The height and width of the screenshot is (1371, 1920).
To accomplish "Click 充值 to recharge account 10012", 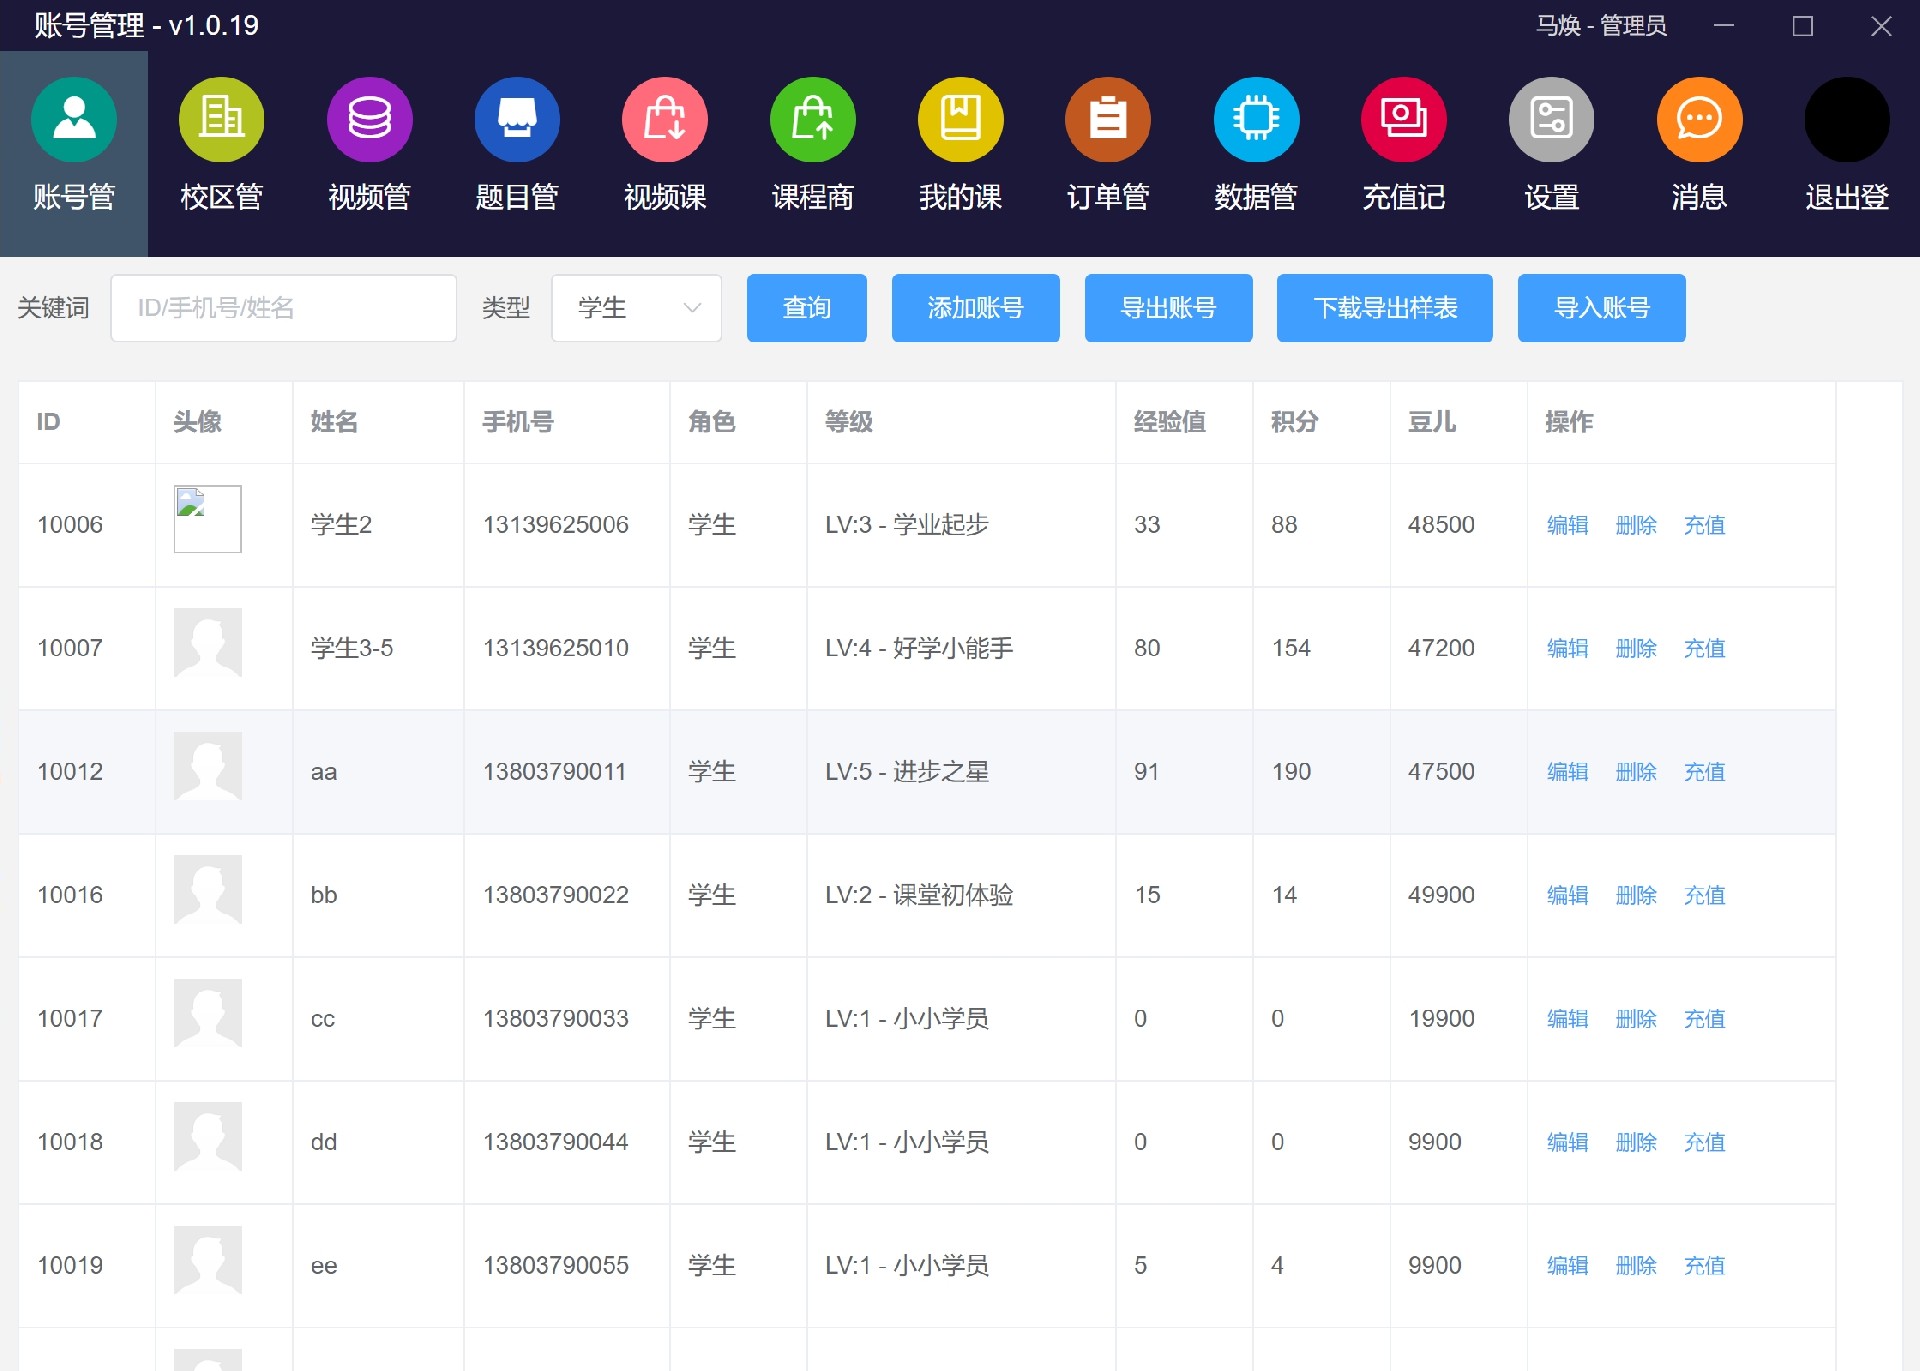I will pyautogui.click(x=1704, y=772).
